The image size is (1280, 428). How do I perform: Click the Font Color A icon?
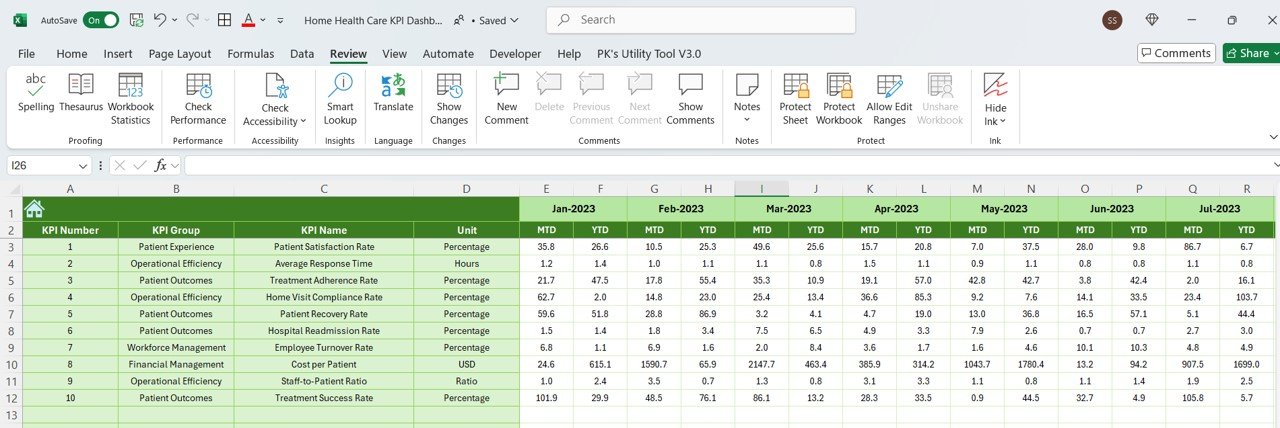coord(248,20)
